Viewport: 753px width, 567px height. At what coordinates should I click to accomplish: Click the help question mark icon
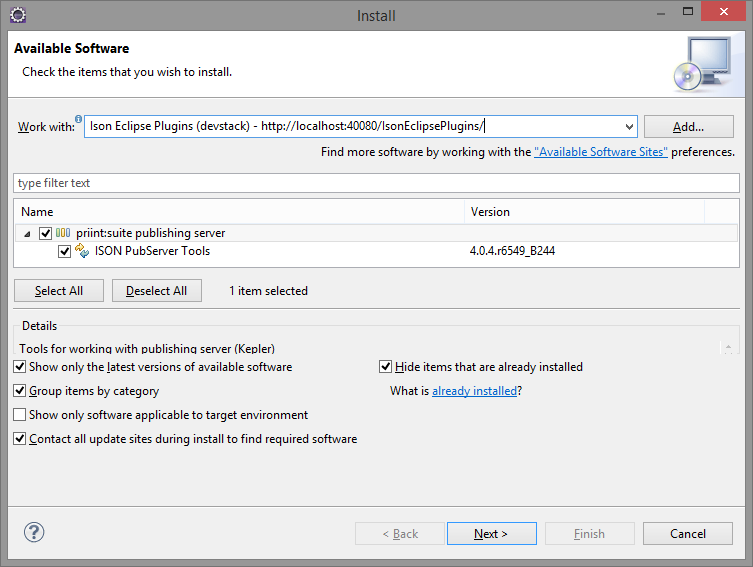click(34, 533)
